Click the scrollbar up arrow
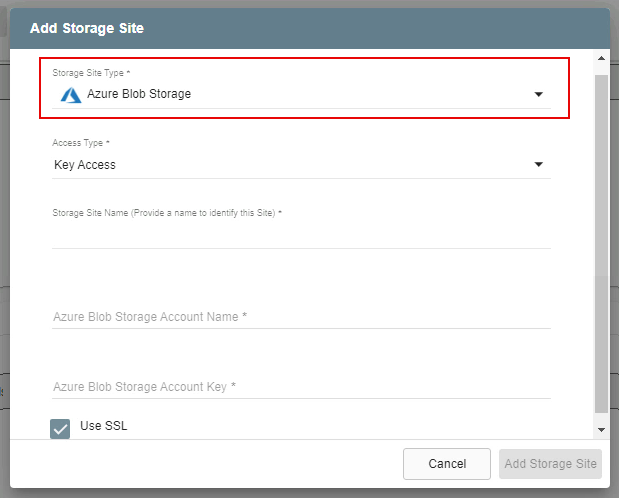The height and width of the screenshot is (498, 619). (x=601, y=60)
